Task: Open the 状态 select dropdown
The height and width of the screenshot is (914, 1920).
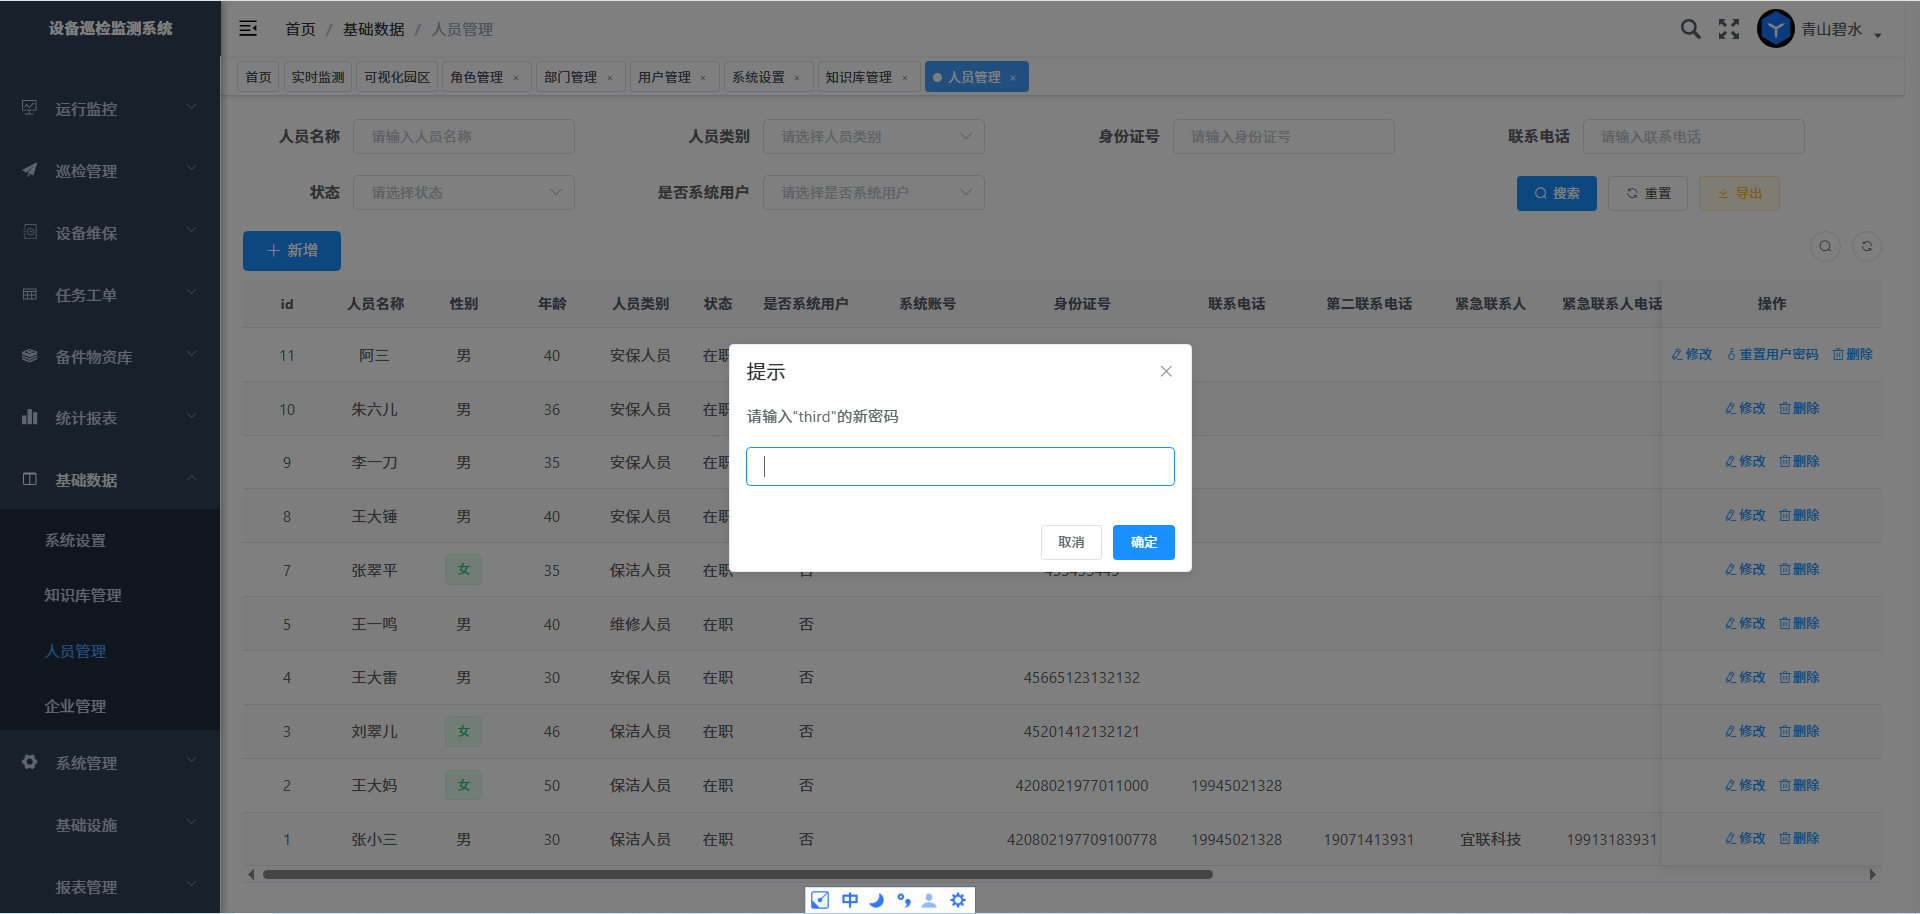Action: pos(463,193)
